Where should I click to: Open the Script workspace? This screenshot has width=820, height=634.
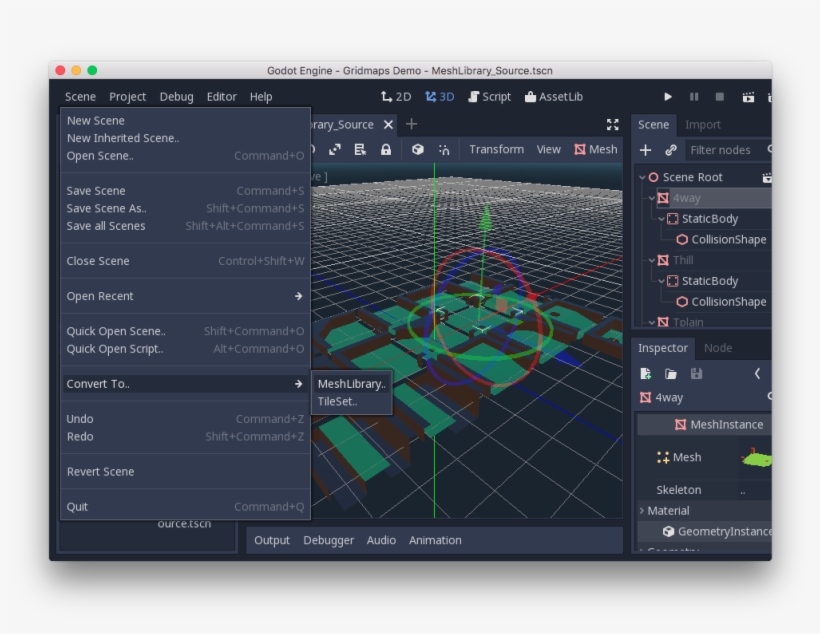coord(489,97)
